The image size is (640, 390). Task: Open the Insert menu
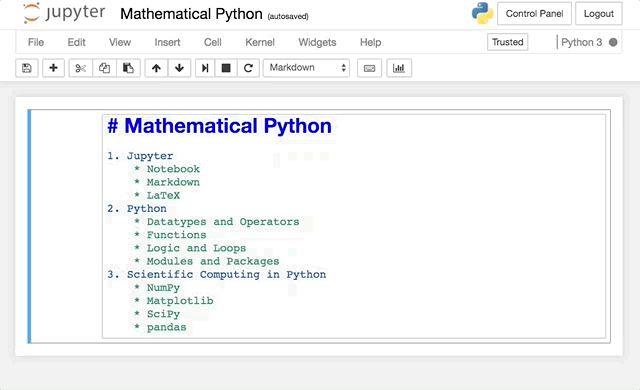pyautogui.click(x=167, y=42)
